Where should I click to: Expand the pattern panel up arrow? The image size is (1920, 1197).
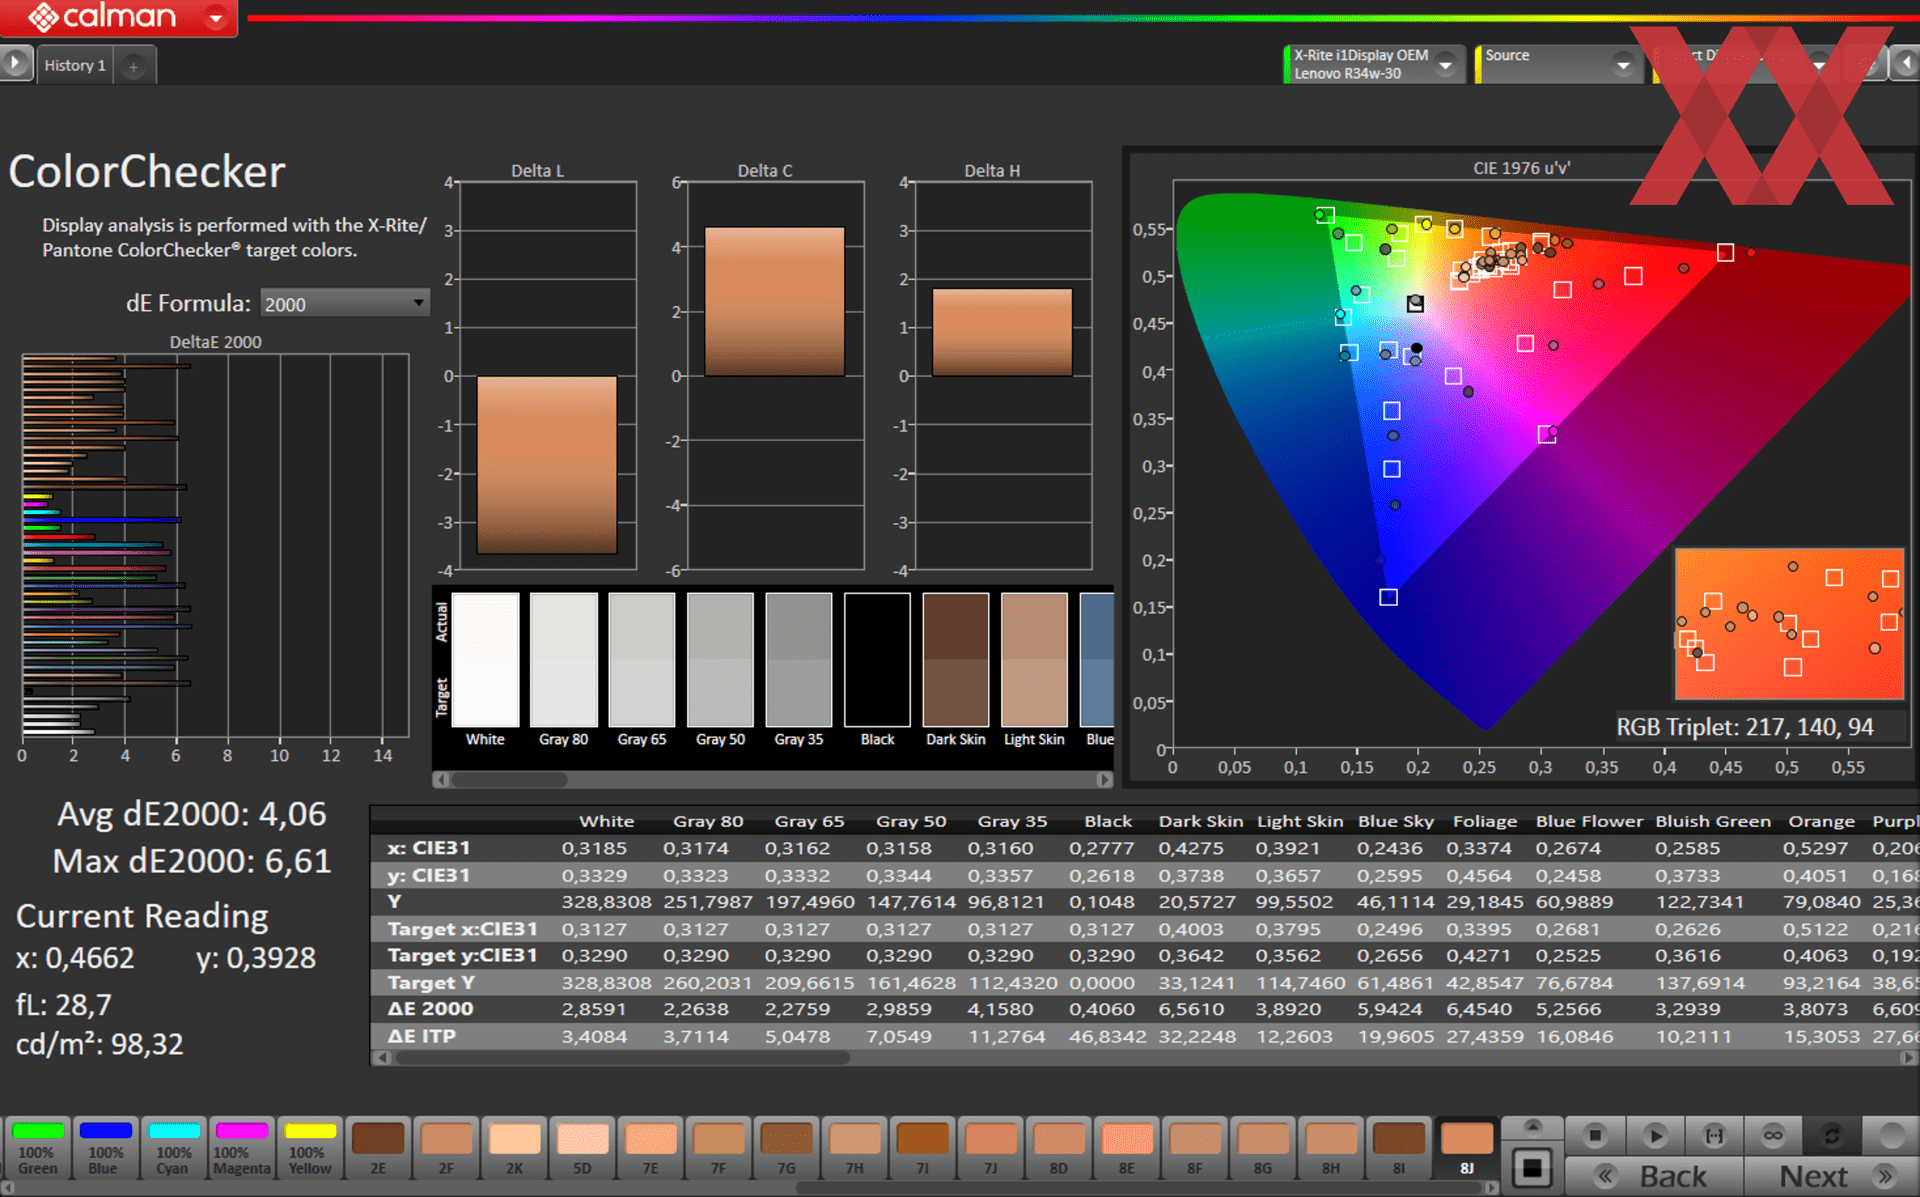pyautogui.click(x=1532, y=1127)
